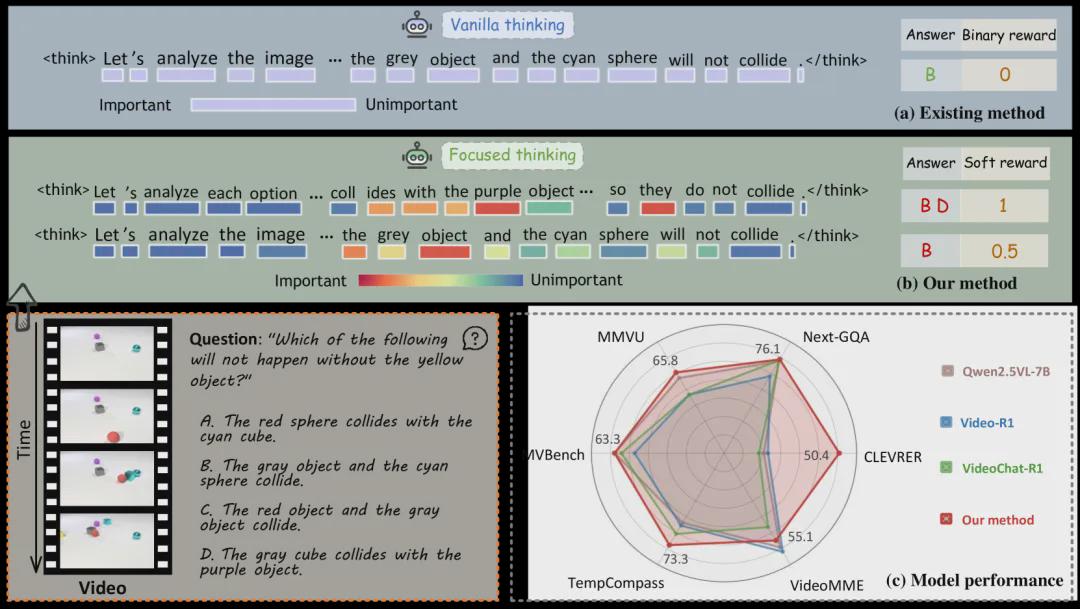Click the question mark speech bubble icon

[476, 339]
